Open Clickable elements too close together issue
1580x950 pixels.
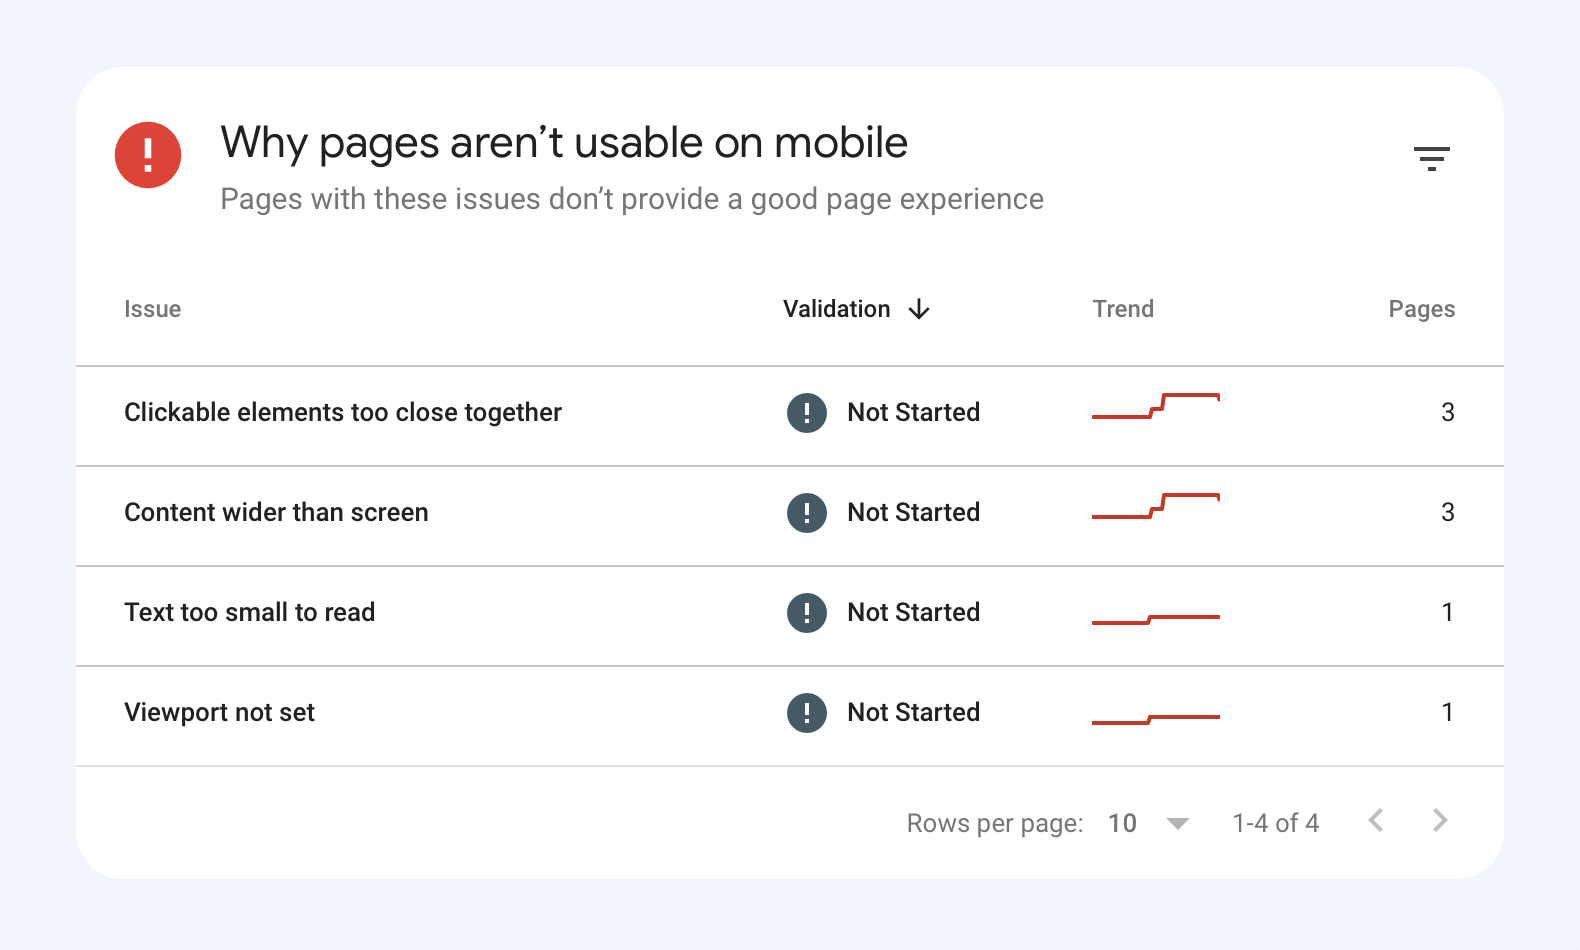click(x=342, y=412)
